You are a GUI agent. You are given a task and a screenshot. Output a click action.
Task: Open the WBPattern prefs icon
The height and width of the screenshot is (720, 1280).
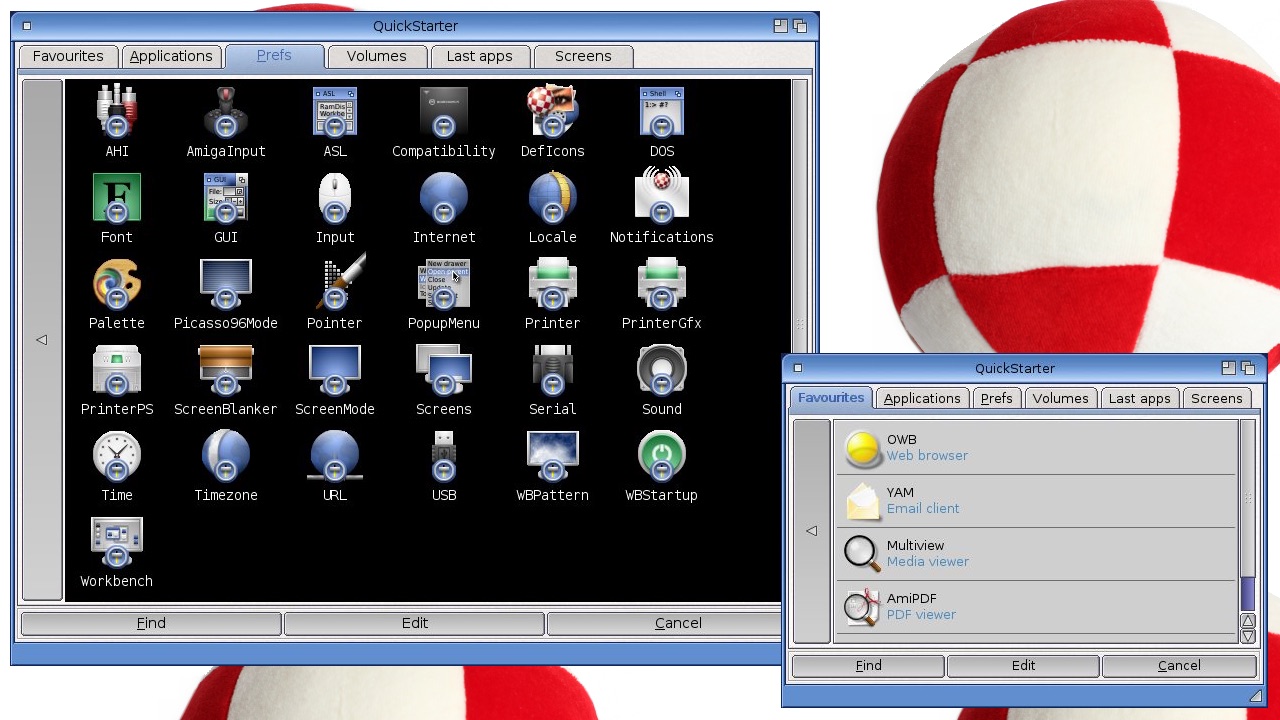pos(553,456)
